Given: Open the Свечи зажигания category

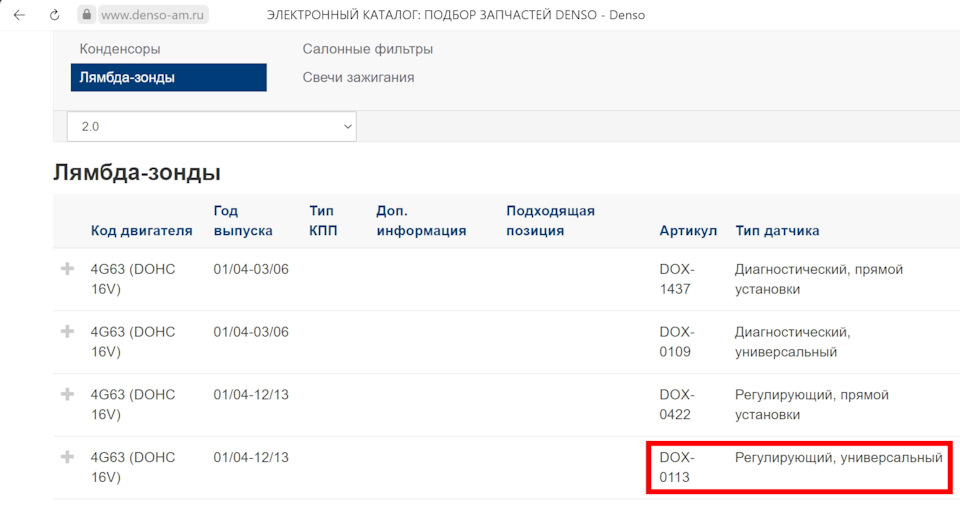Looking at the screenshot, I should 358,77.
